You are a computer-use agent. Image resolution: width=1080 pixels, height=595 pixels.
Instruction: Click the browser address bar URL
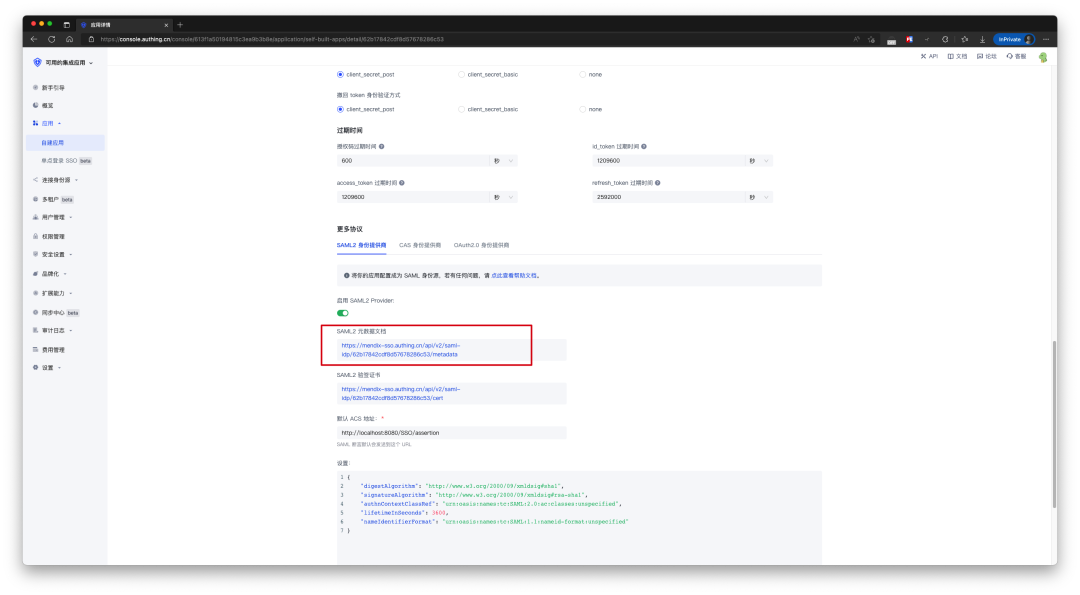tap(272, 39)
